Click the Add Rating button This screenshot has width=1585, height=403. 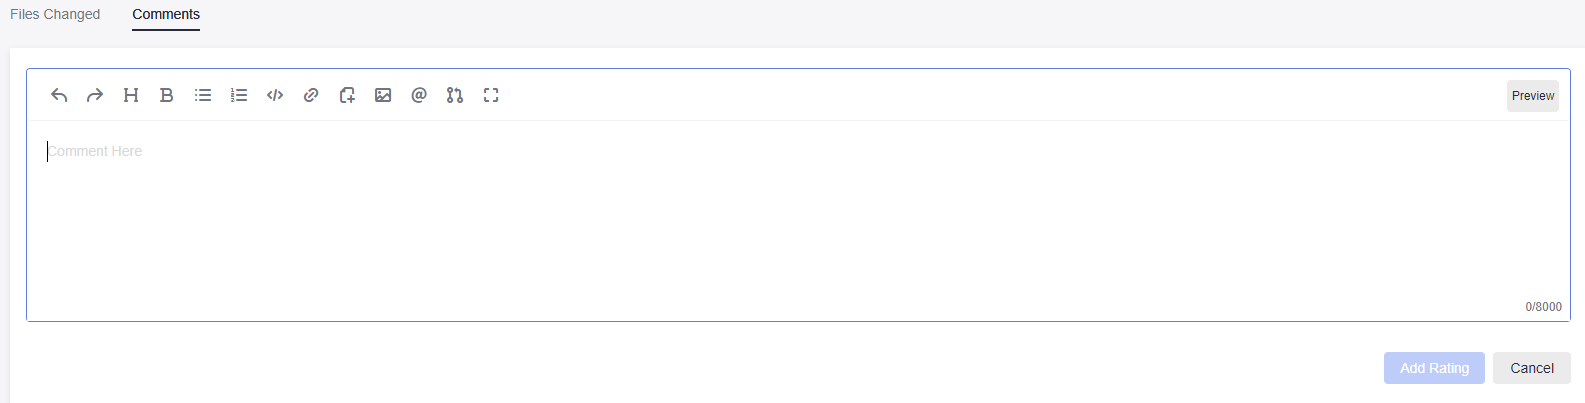tap(1434, 368)
